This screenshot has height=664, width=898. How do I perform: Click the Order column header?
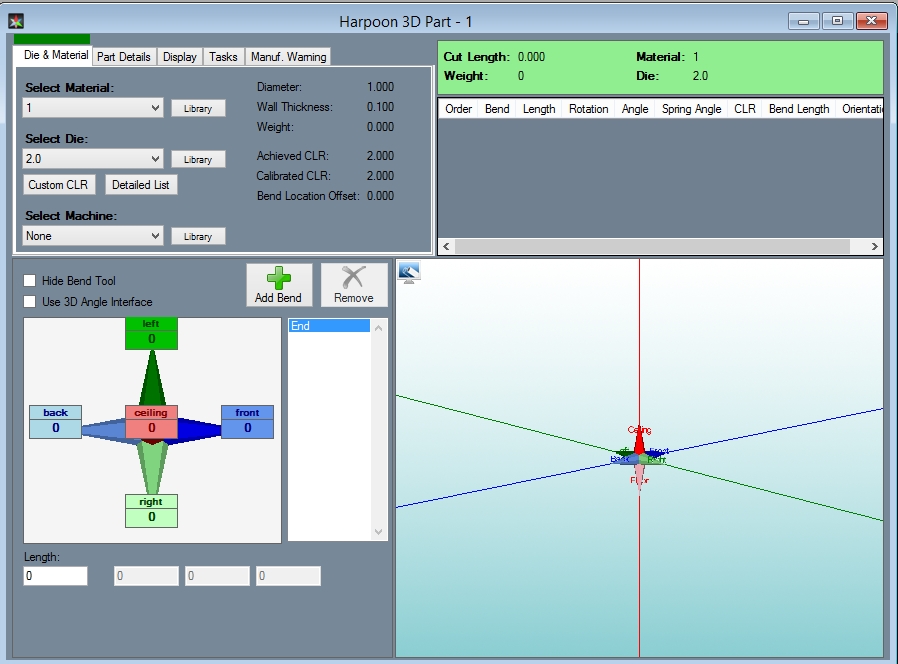459,109
